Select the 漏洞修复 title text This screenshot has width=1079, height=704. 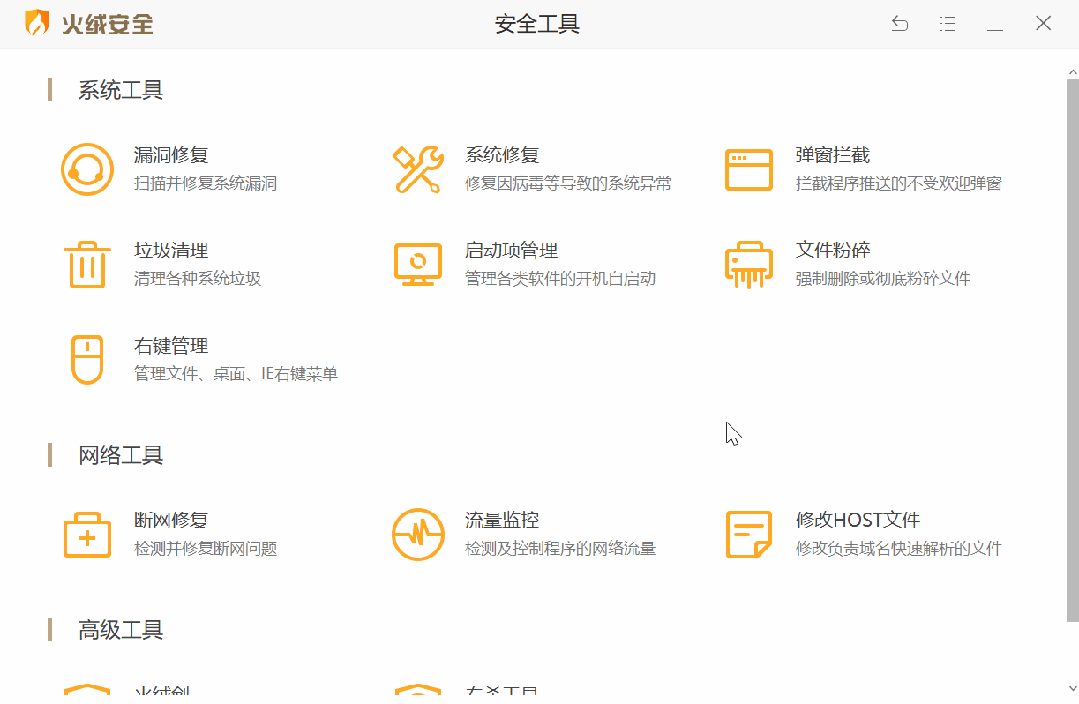click(171, 155)
